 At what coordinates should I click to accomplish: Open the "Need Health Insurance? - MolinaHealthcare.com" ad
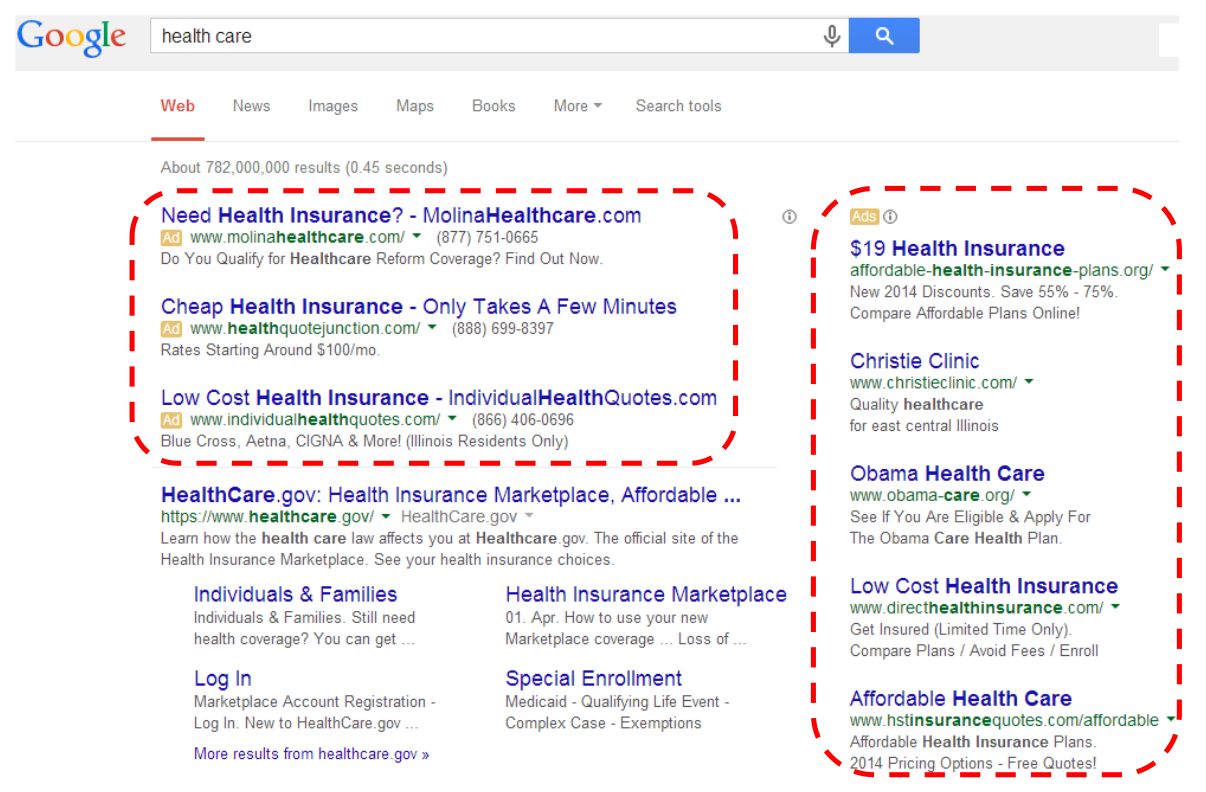(401, 215)
